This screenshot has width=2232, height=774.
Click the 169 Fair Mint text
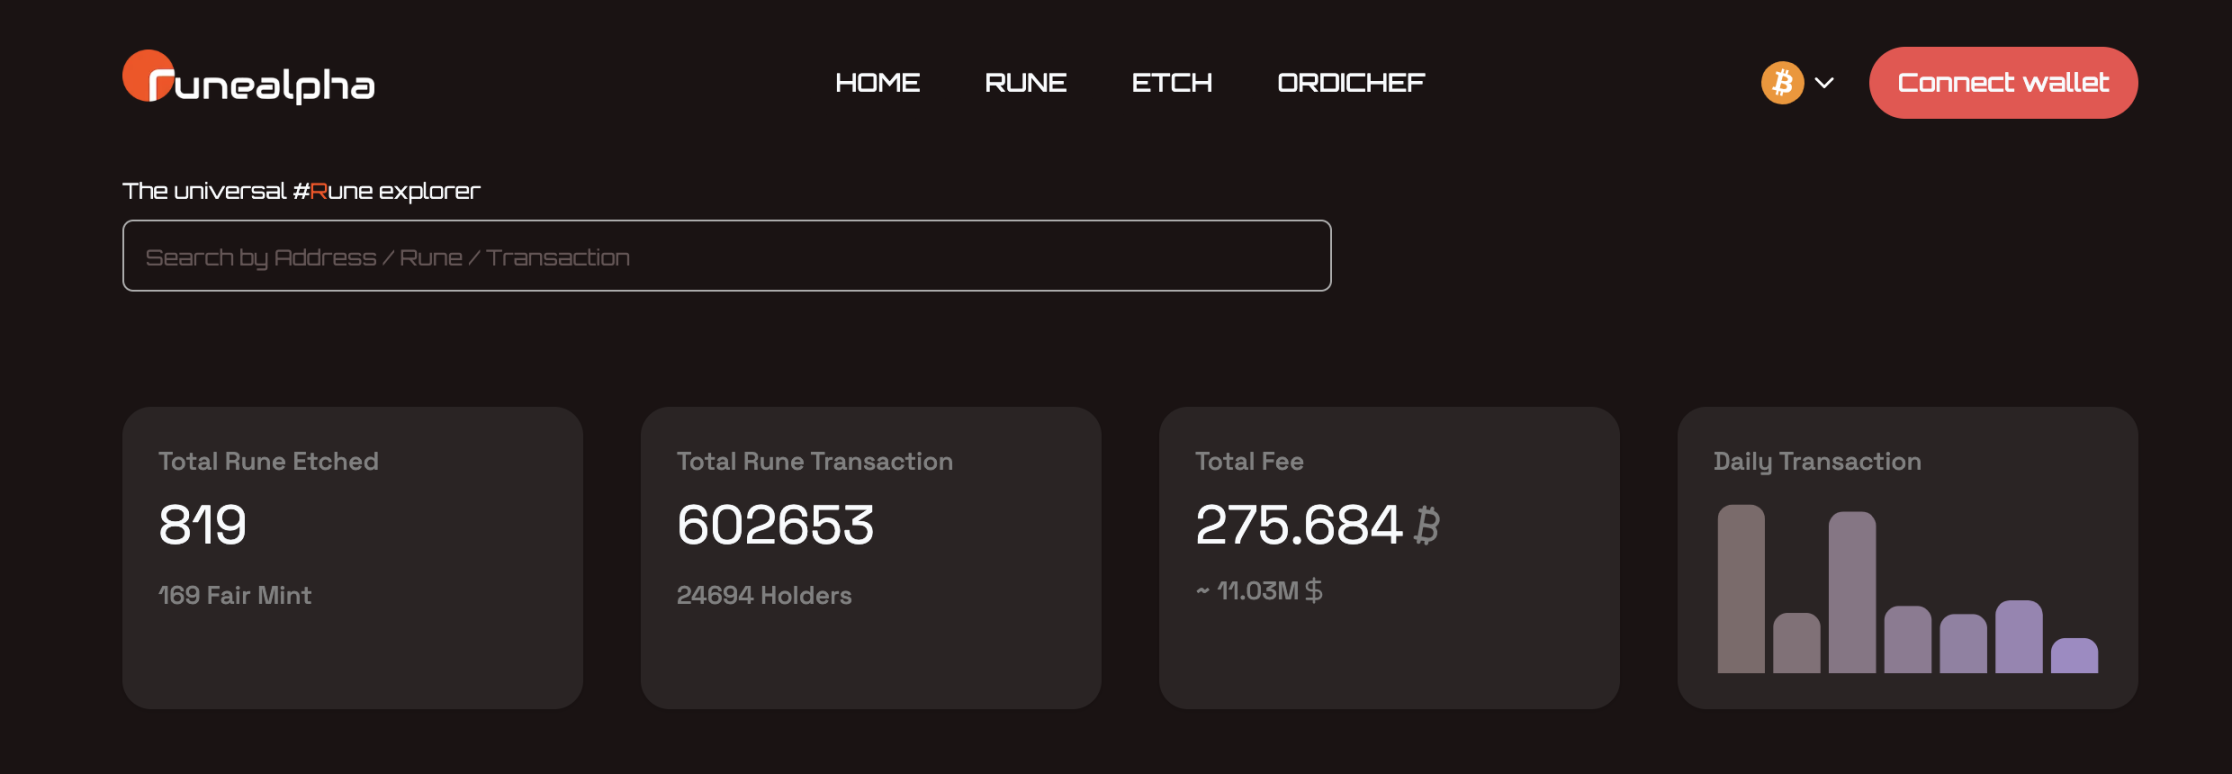[x=235, y=595]
